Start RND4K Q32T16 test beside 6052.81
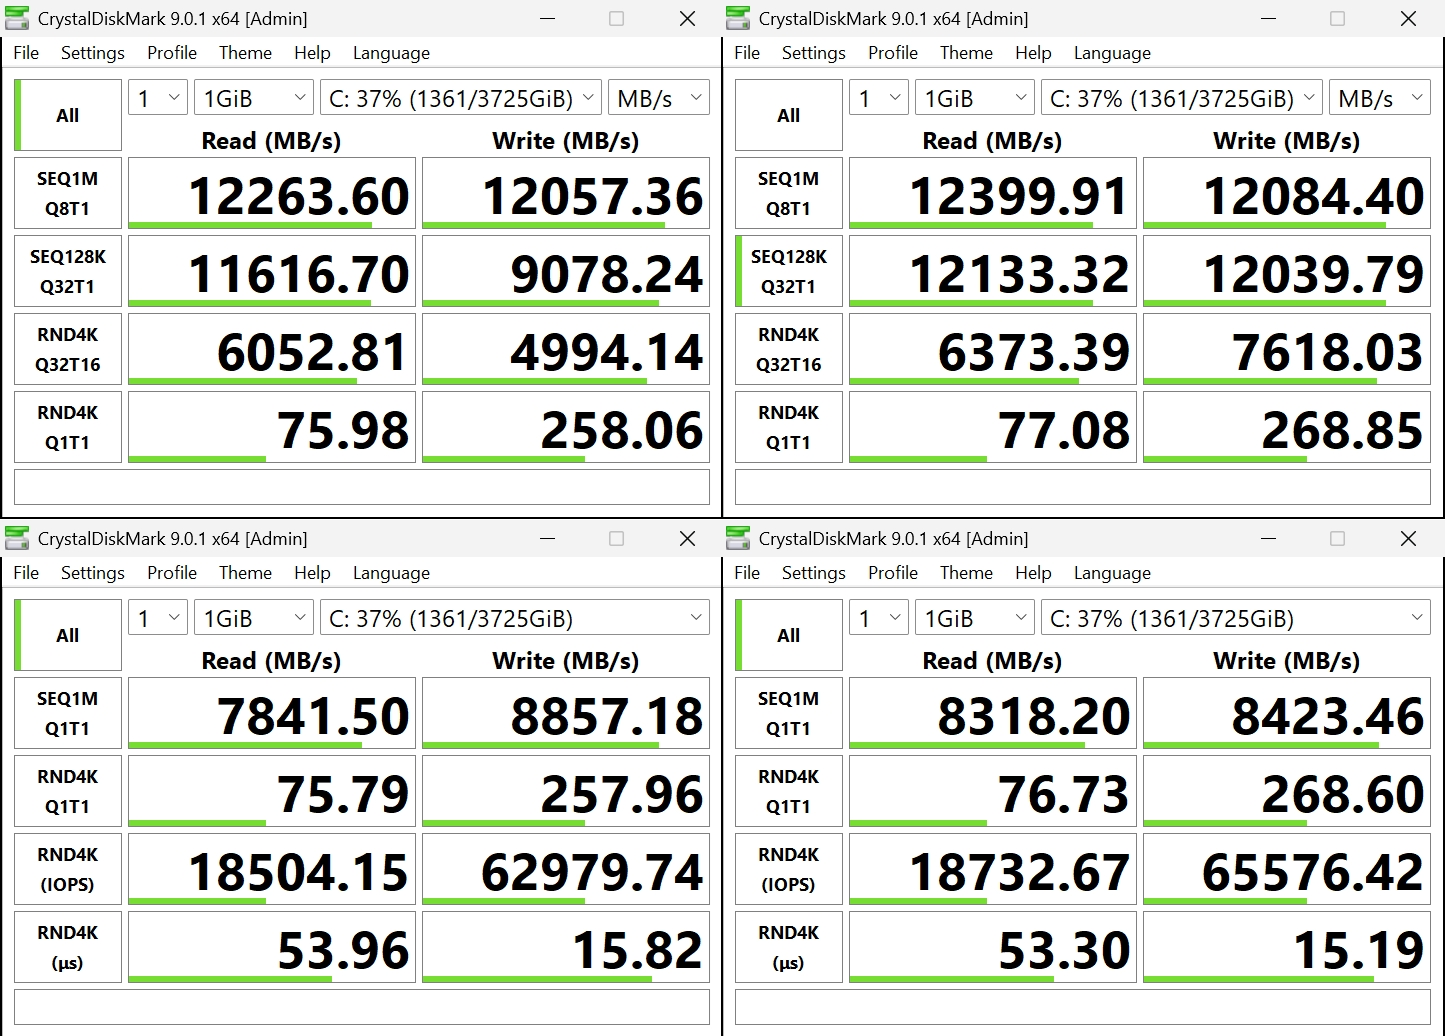Screen dimensions: 1445x1036 [x=68, y=349]
